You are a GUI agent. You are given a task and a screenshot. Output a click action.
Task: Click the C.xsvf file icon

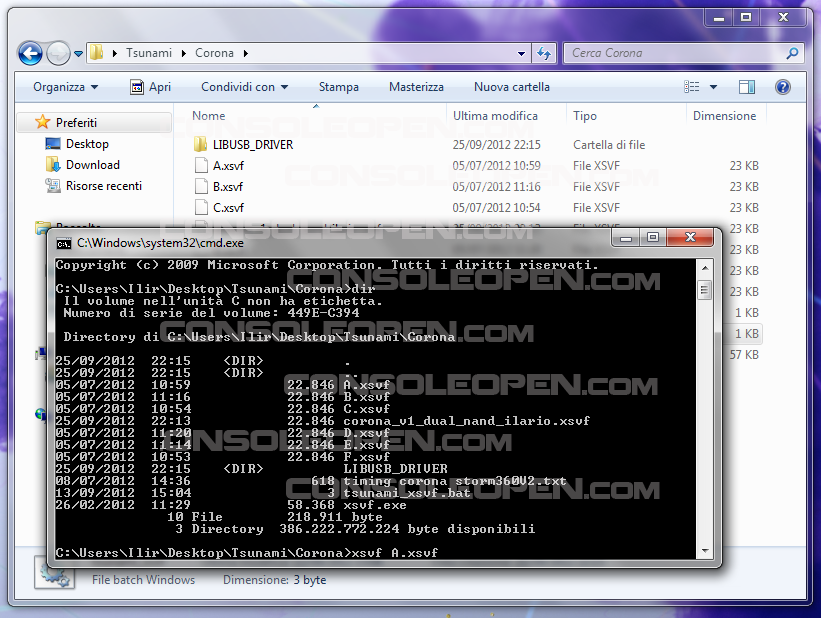click(201, 207)
